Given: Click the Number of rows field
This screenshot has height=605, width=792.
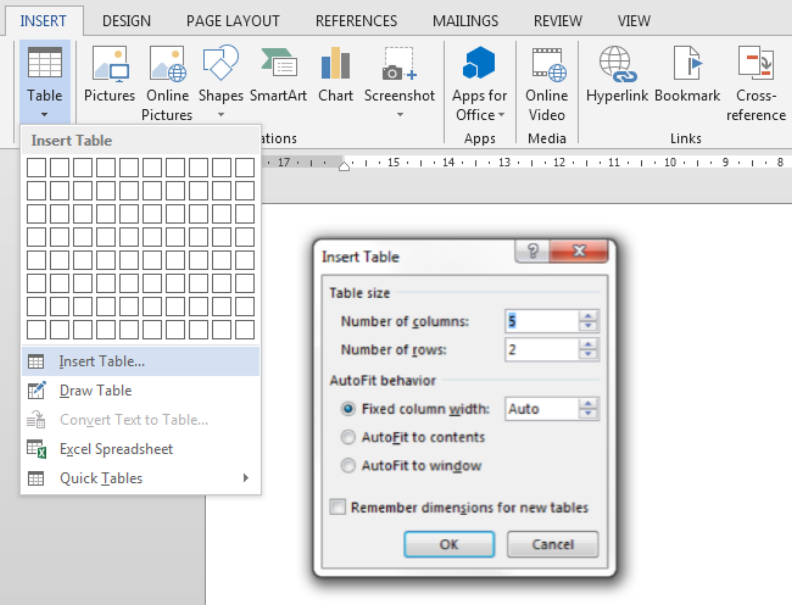Looking at the screenshot, I should [x=541, y=350].
